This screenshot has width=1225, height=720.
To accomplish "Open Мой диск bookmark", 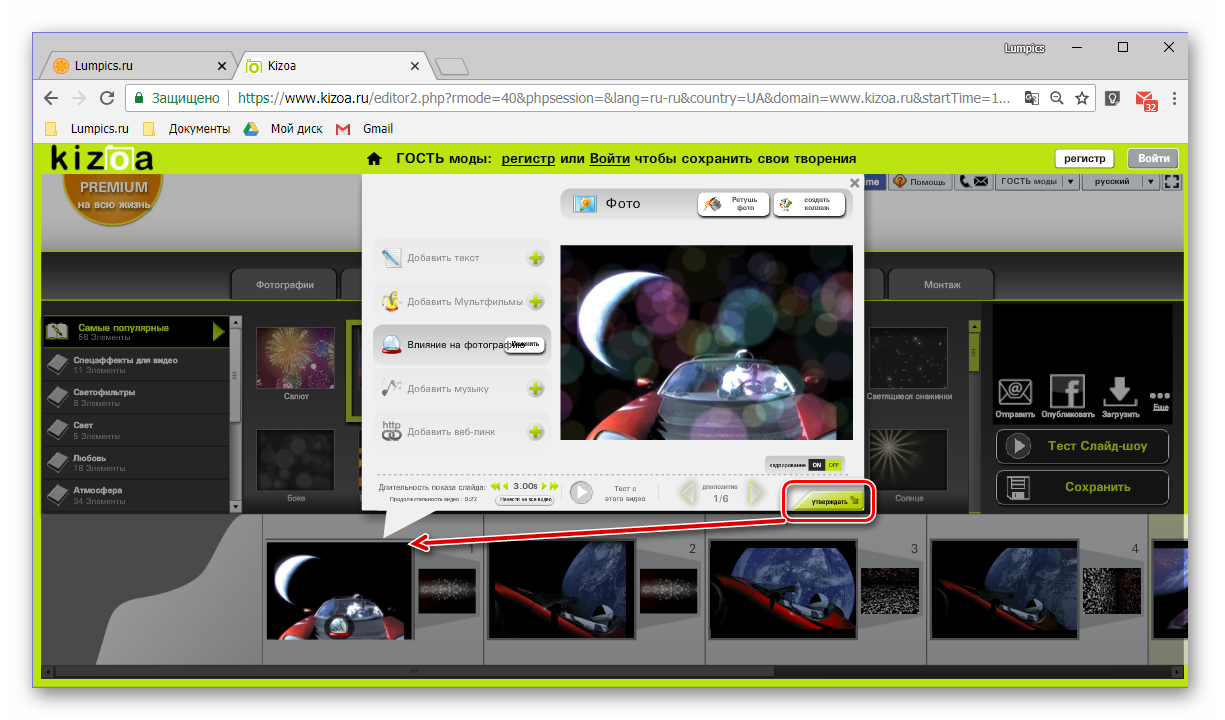I will point(284,129).
